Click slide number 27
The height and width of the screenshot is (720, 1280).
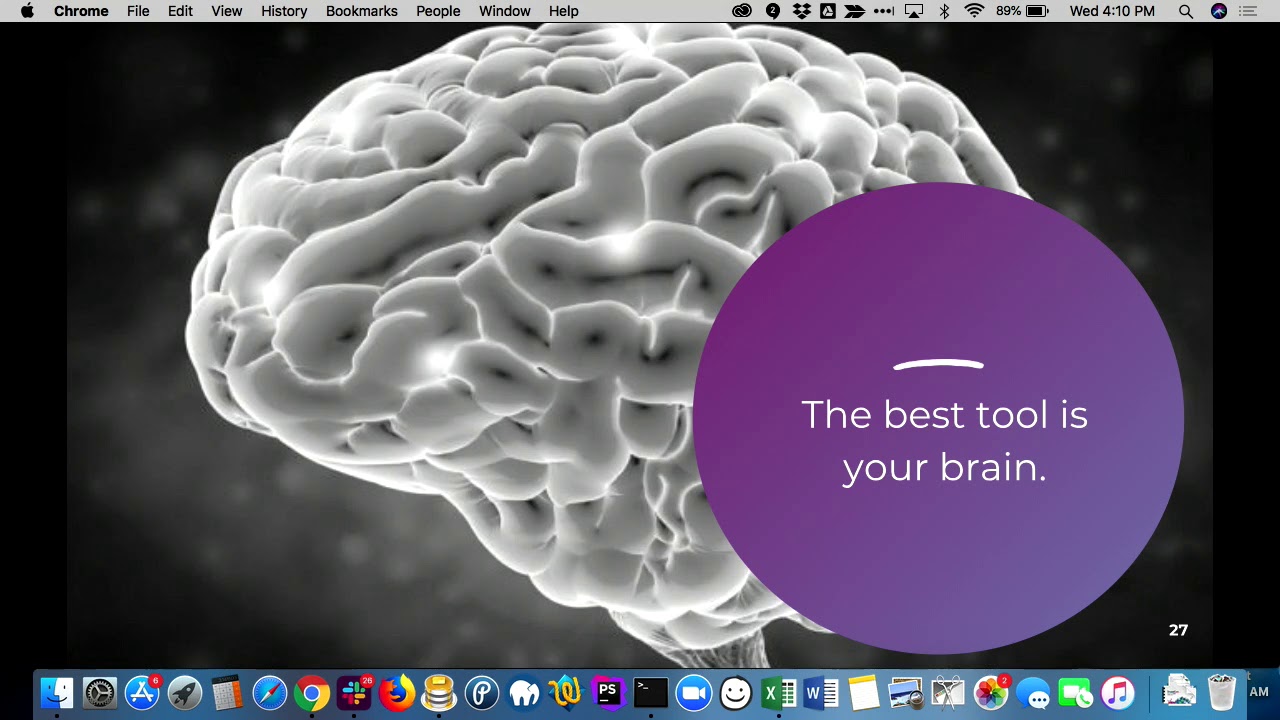[x=1178, y=630]
